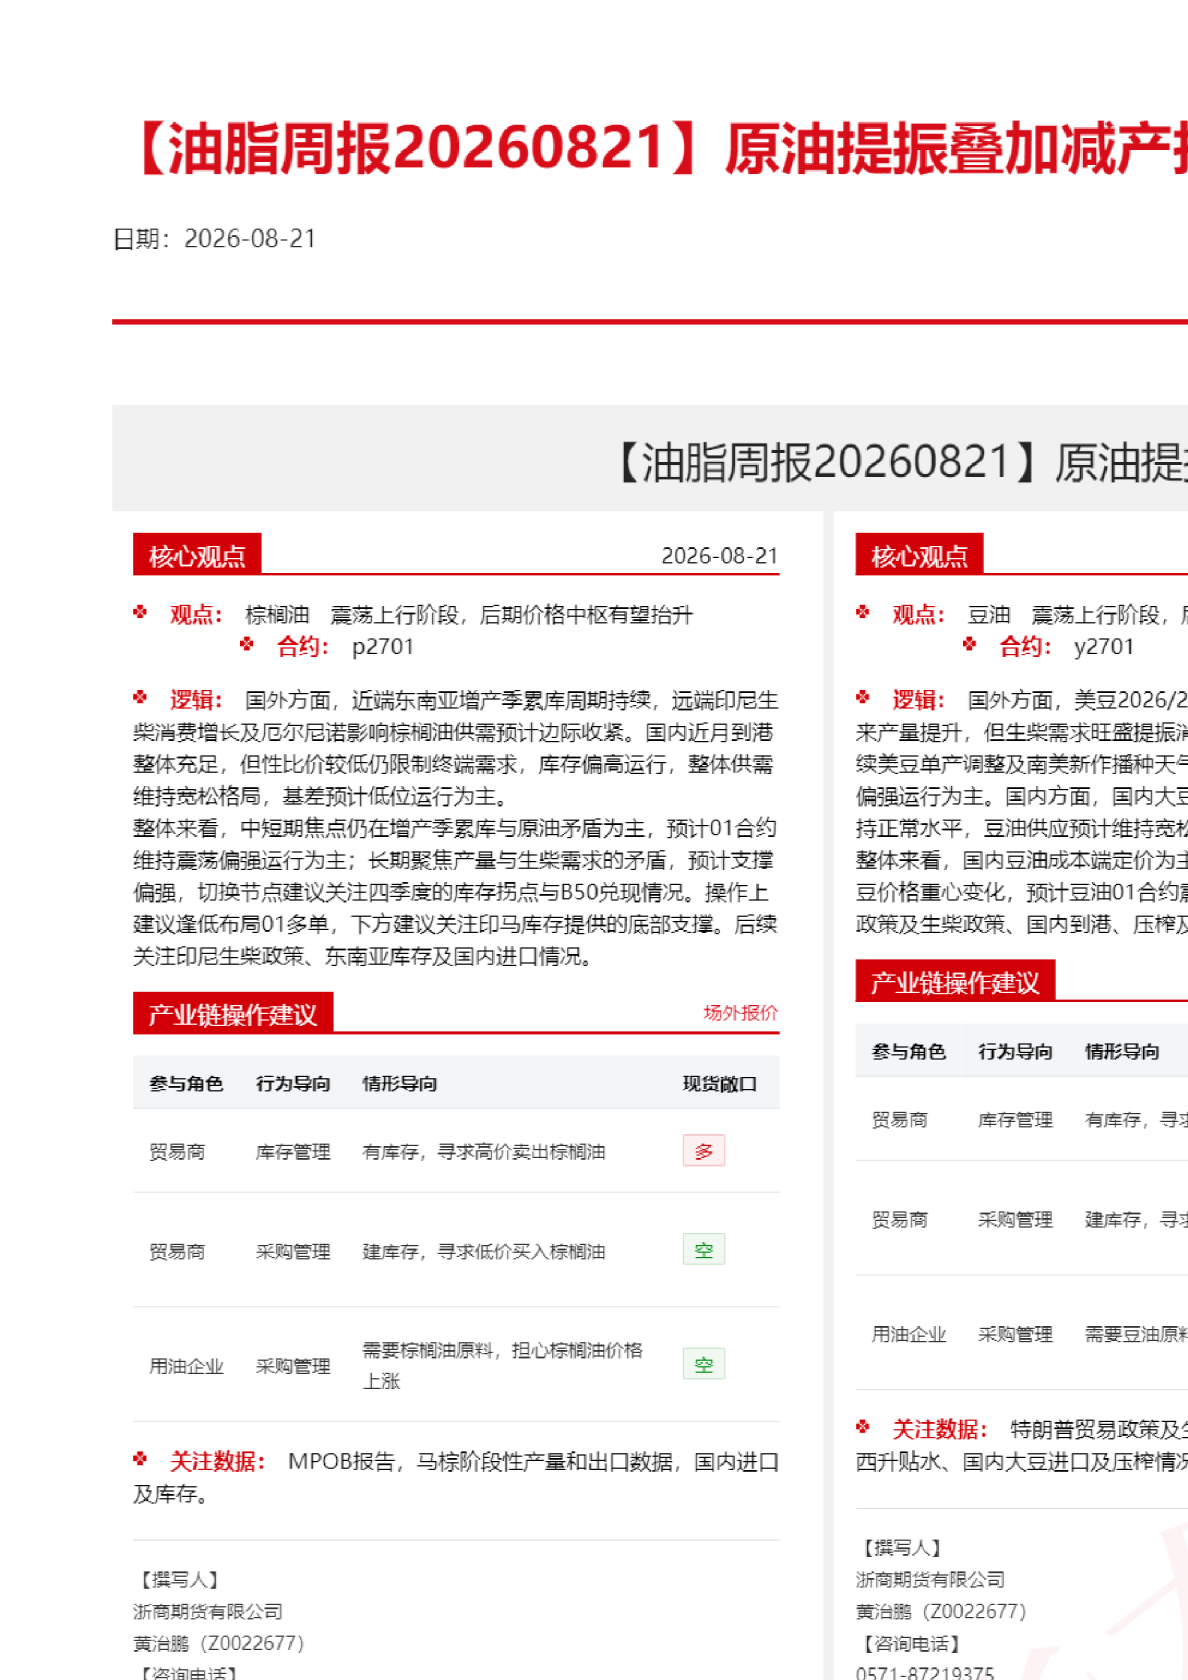Click the red 多 tag in 现货敞口 column
The width and height of the screenshot is (1188, 1680).
[x=704, y=1151]
